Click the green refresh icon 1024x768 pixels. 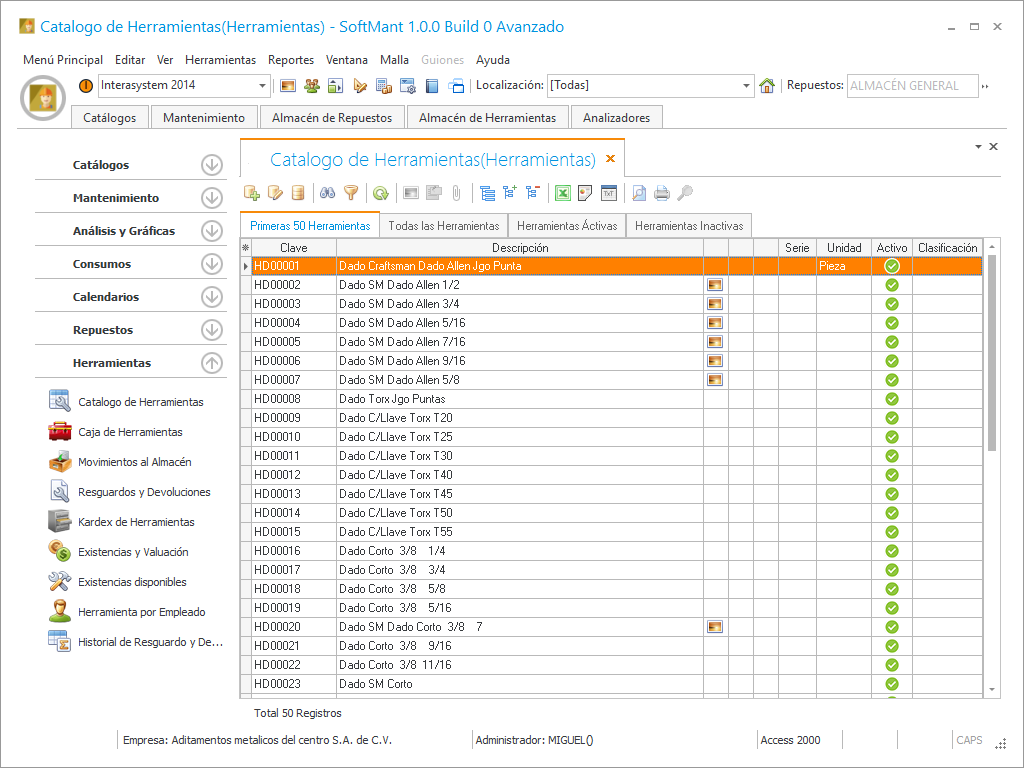(x=381, y=193)
